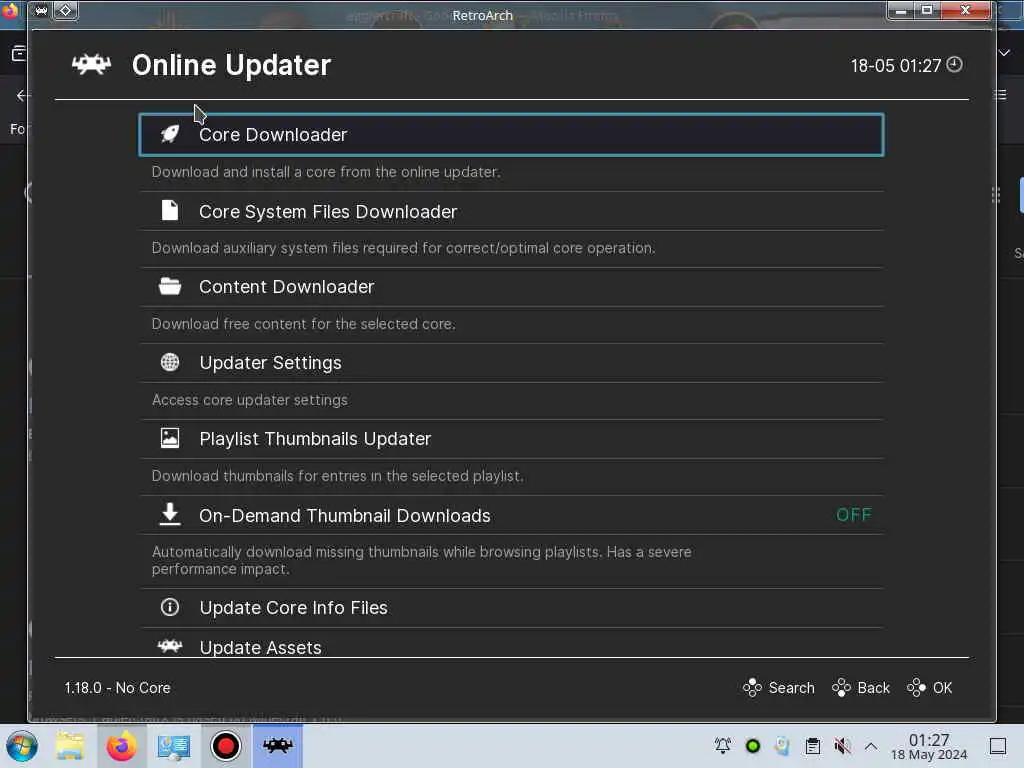Expand hidden tray icons with up arrow
The height and width of the screenshot is (768, 1024).
(x=871, y=746)
